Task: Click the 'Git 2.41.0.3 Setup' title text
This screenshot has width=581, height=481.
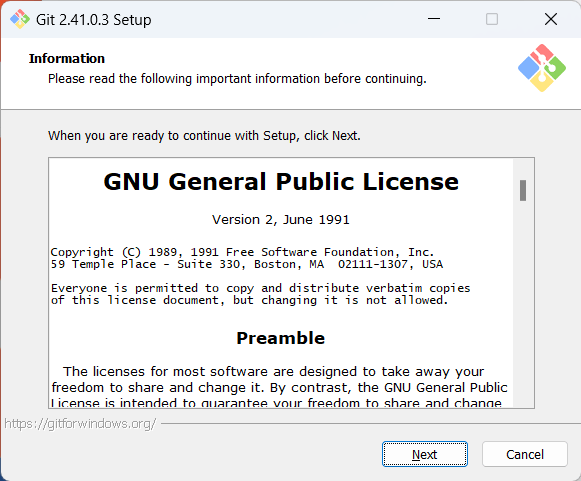Action: coord(93,20)
